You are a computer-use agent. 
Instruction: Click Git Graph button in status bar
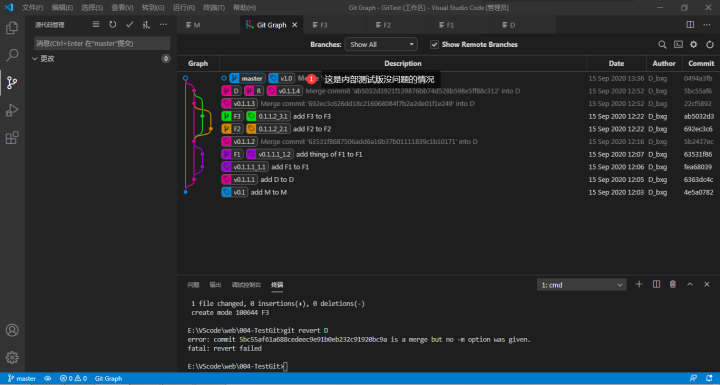[108, 379]
